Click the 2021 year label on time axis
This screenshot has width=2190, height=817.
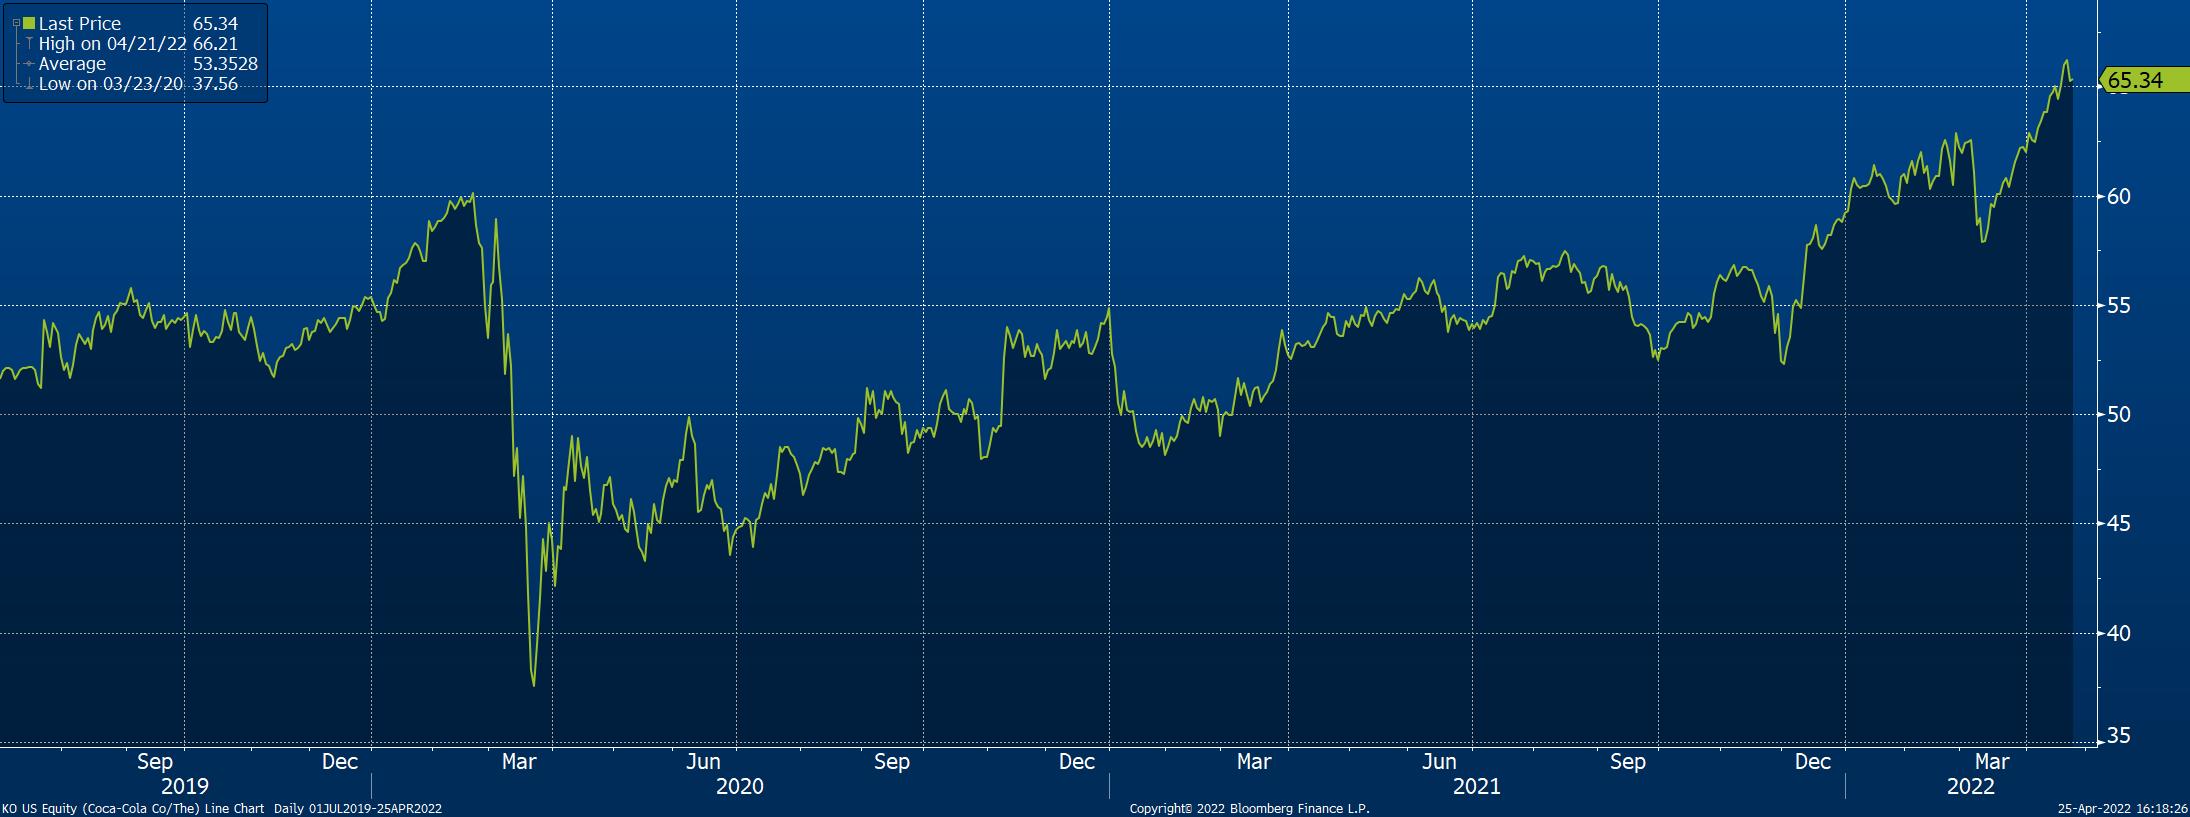1476,786
